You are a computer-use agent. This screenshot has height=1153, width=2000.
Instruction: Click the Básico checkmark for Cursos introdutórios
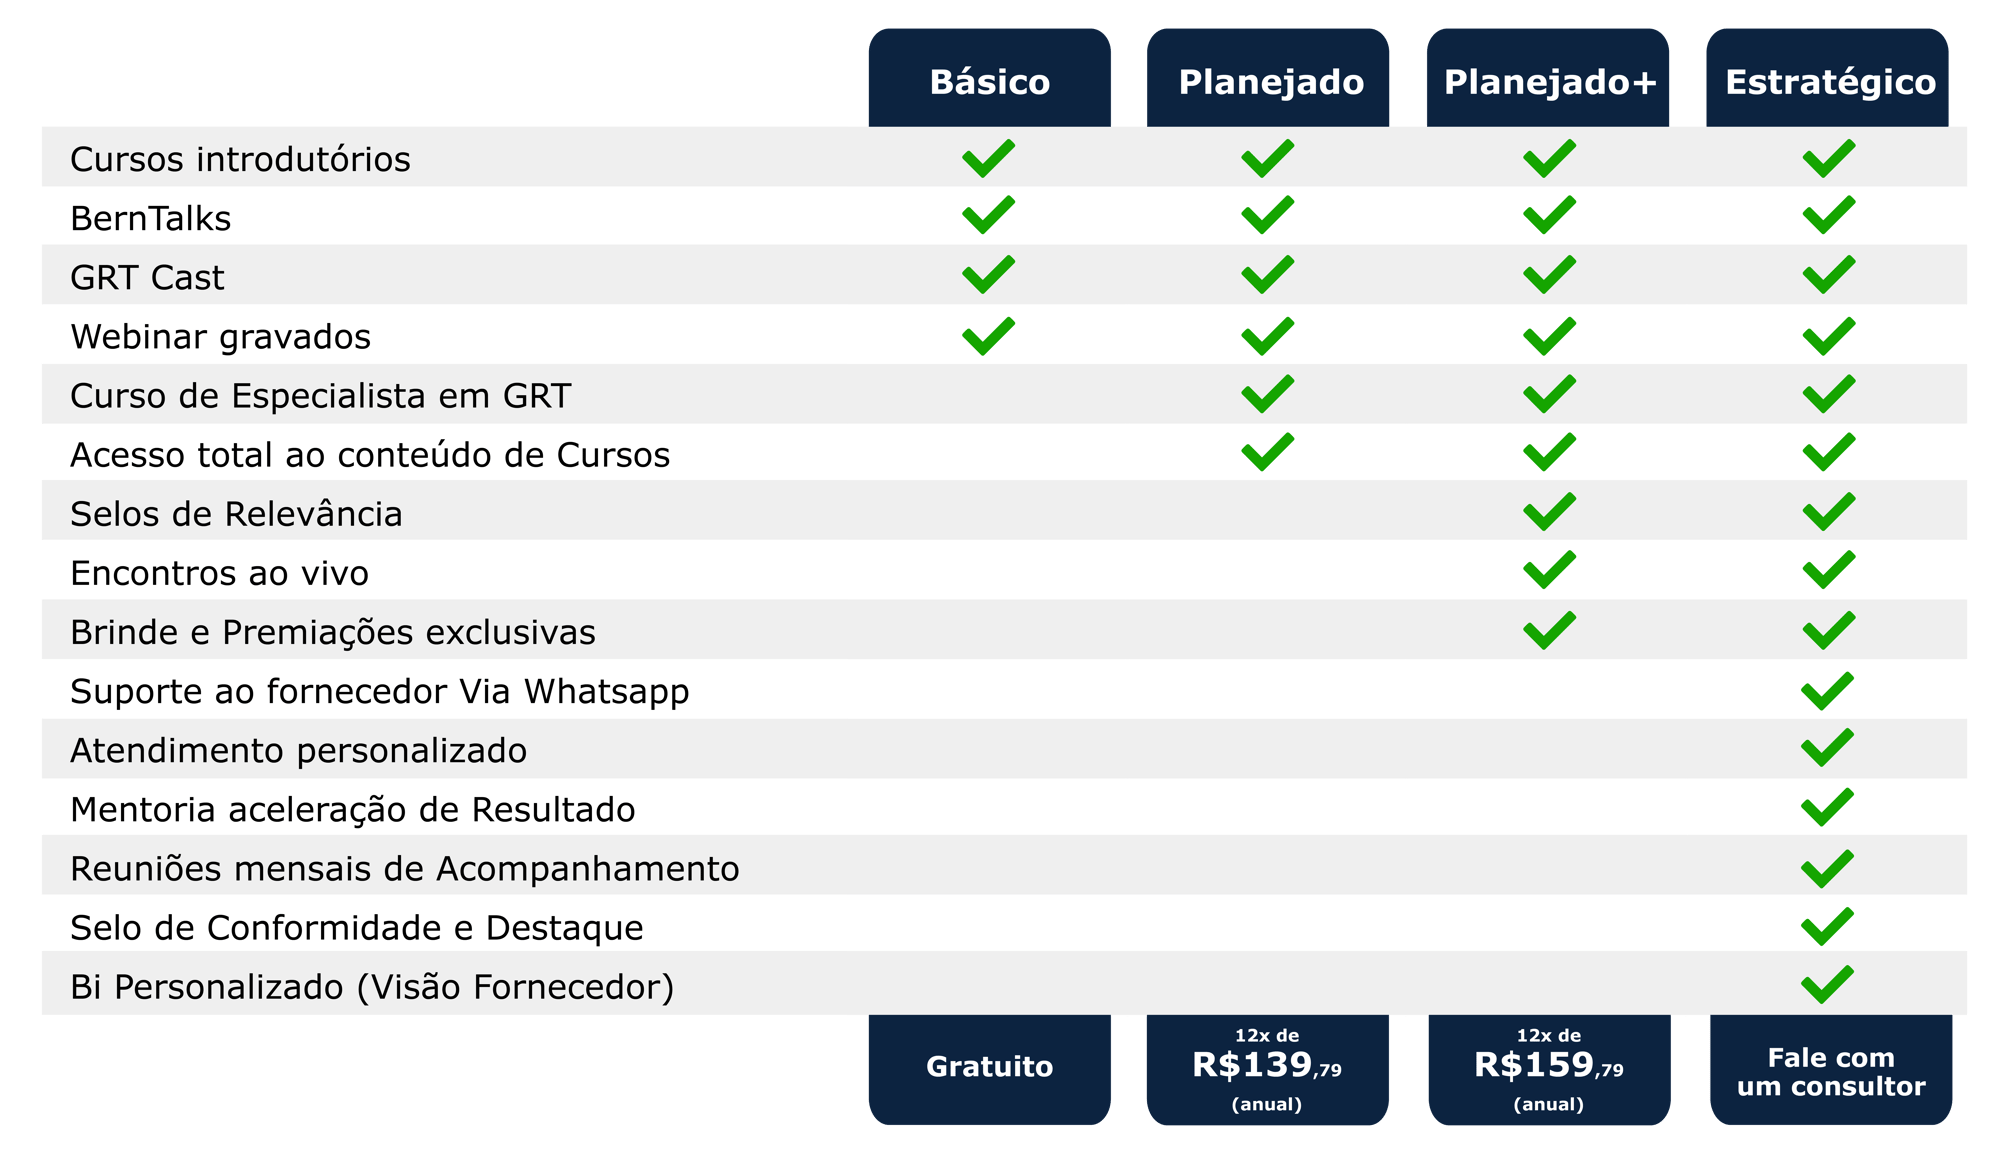[x=988, y=158]
